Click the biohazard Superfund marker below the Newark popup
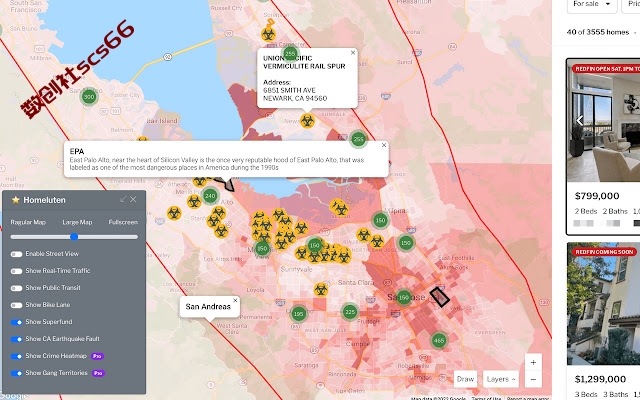This screenshot has height=400, width=640. [307, 121]
